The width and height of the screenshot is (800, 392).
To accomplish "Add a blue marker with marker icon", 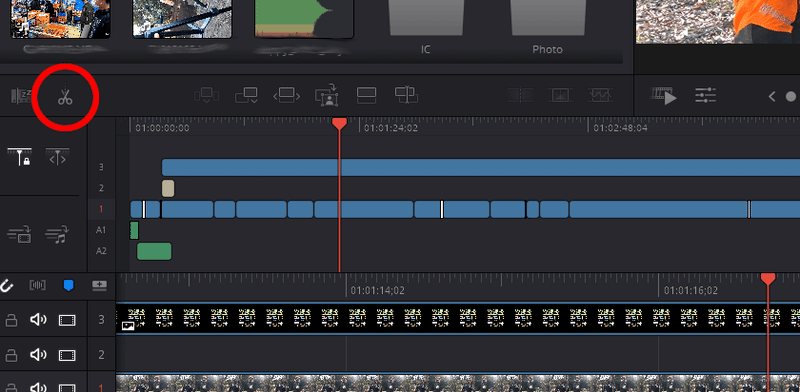I will click(68, 286).
